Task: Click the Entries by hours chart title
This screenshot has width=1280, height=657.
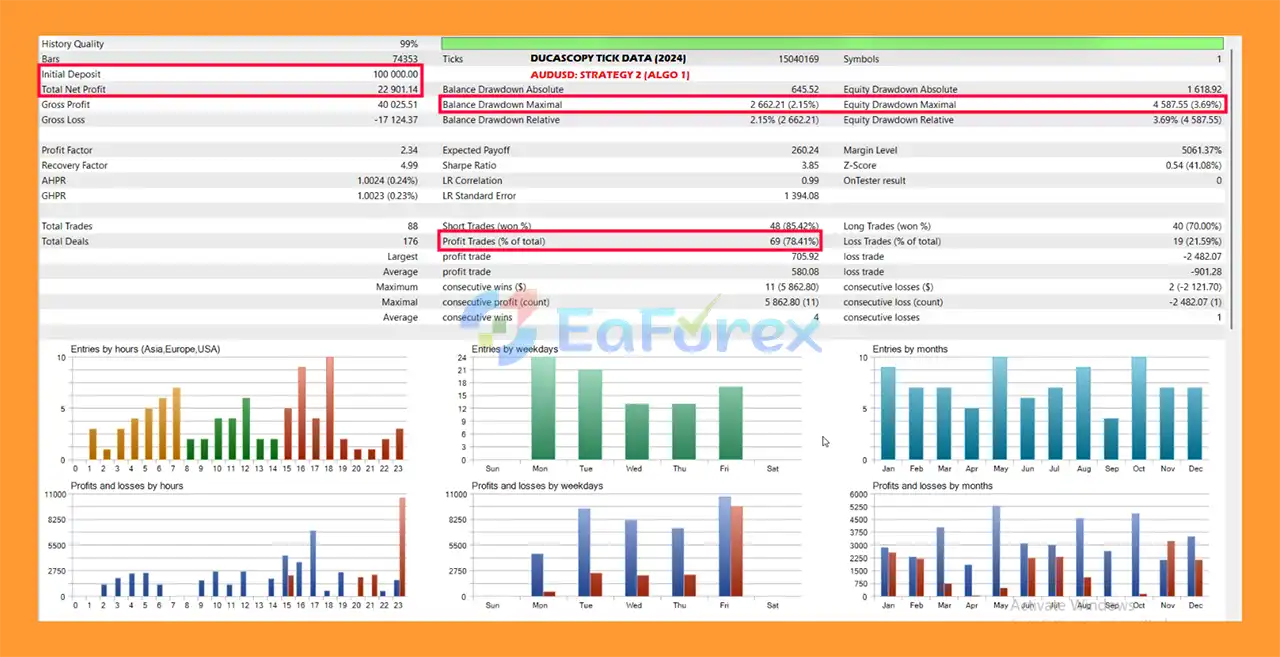Action: 145,349
